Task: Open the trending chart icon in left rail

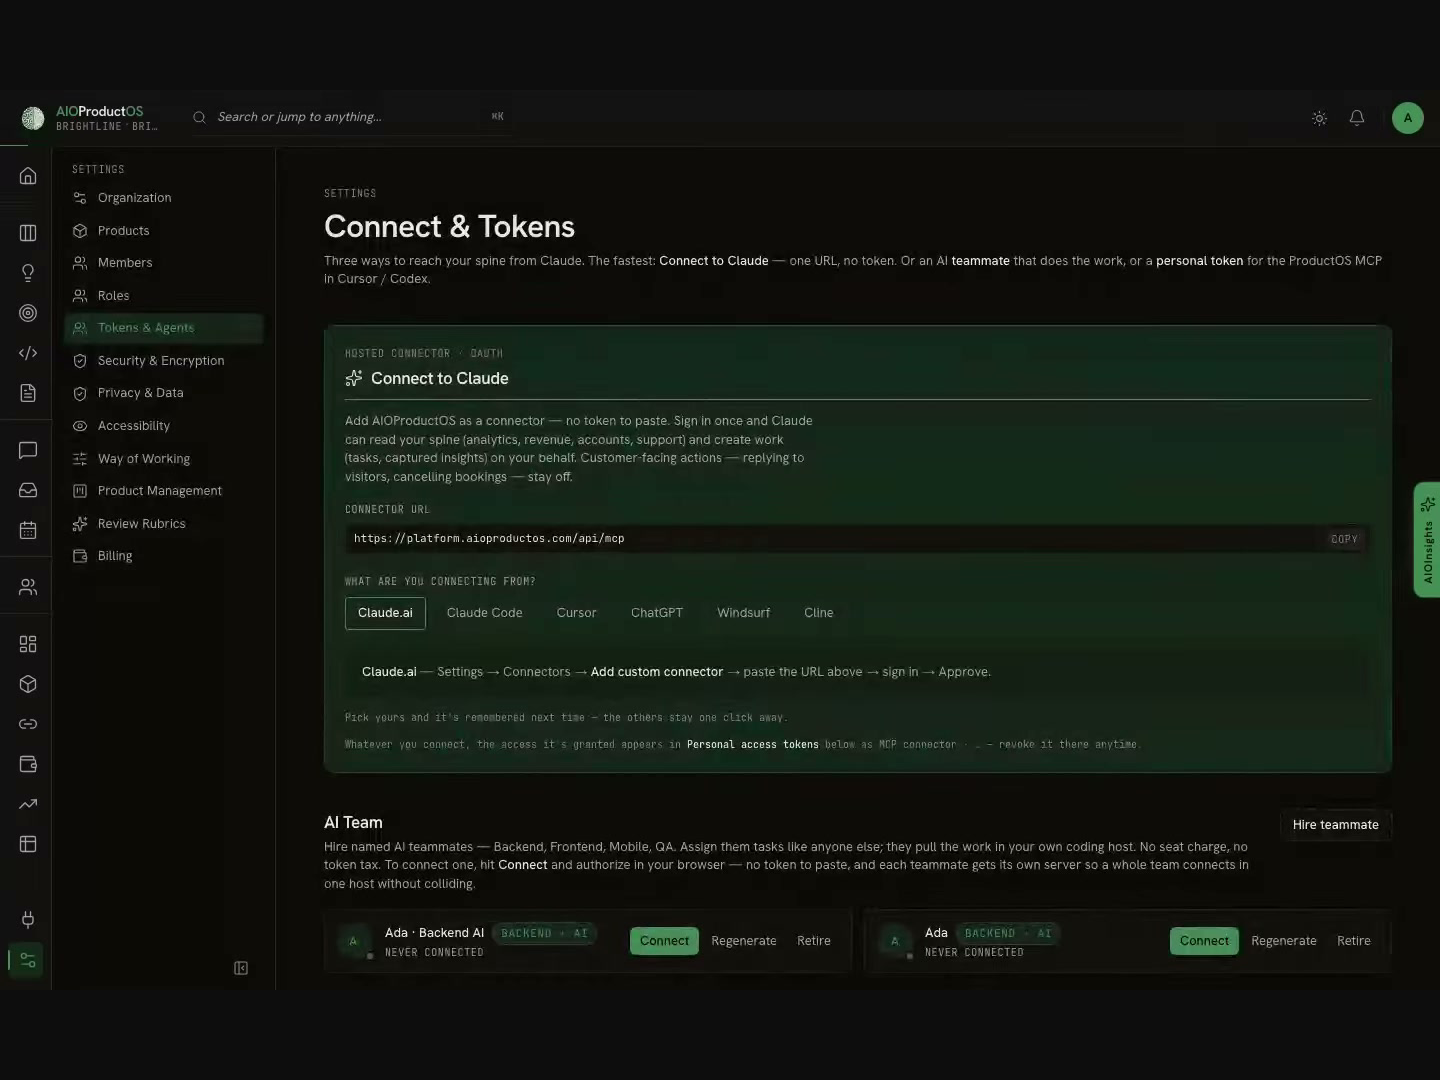Action: [x=28, y=804]
